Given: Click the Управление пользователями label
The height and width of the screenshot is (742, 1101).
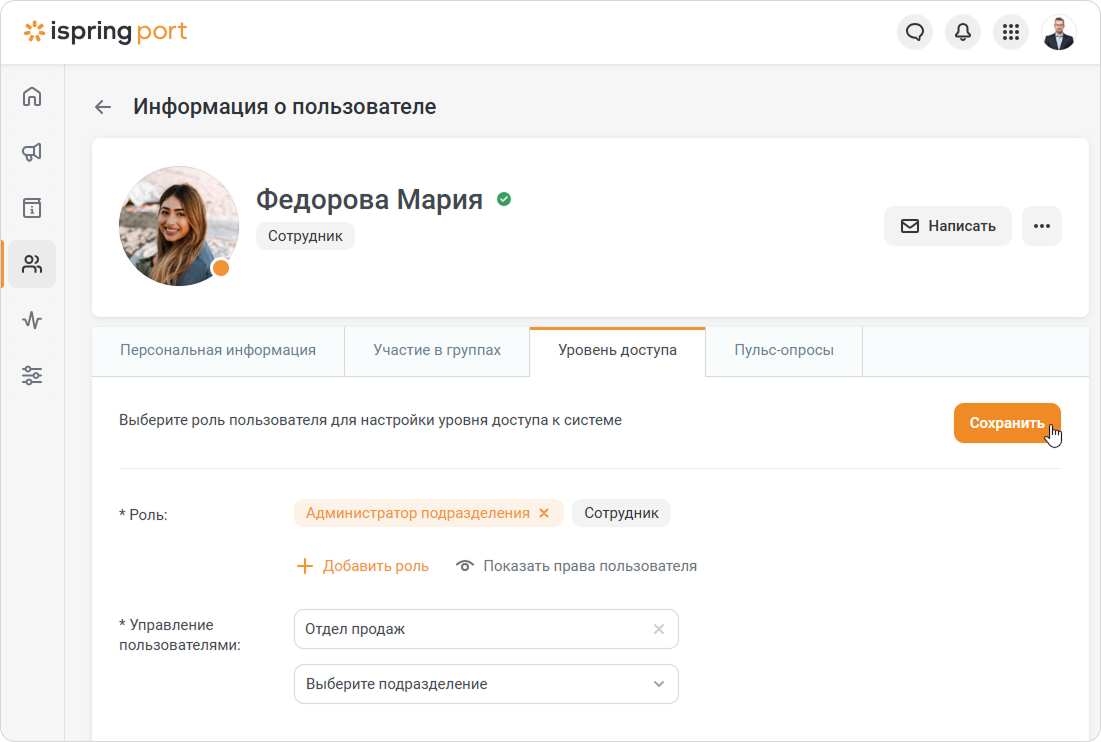Looking at the screenshot, I should [x=180, y=635].
